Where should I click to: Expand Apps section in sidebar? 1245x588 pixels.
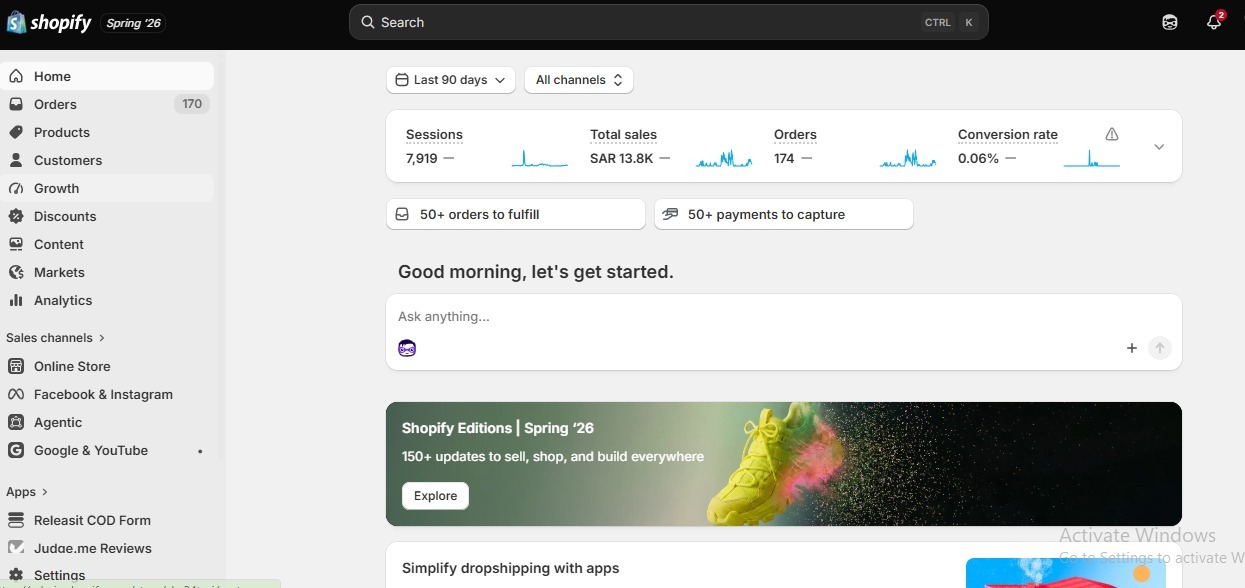27,492
